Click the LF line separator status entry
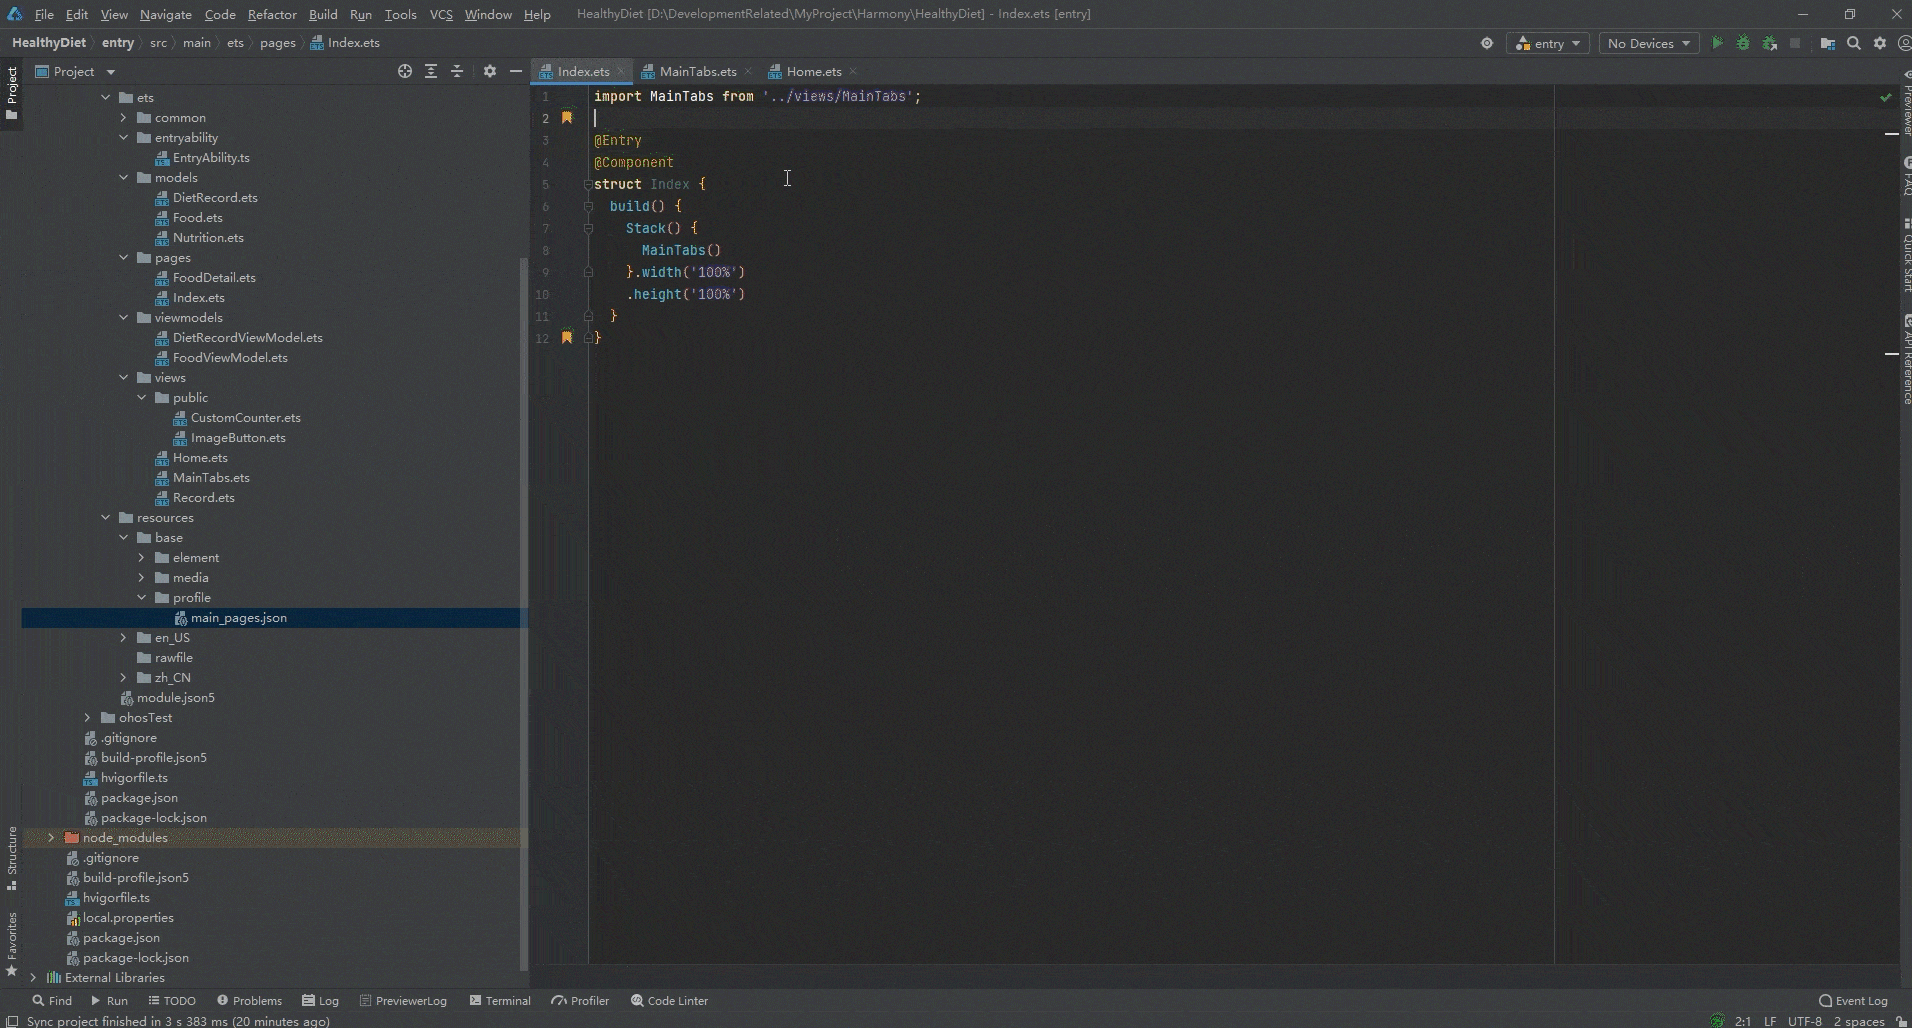Image resolution: width=1912 pixels, height=1028 pixels. [1770, 1021]
